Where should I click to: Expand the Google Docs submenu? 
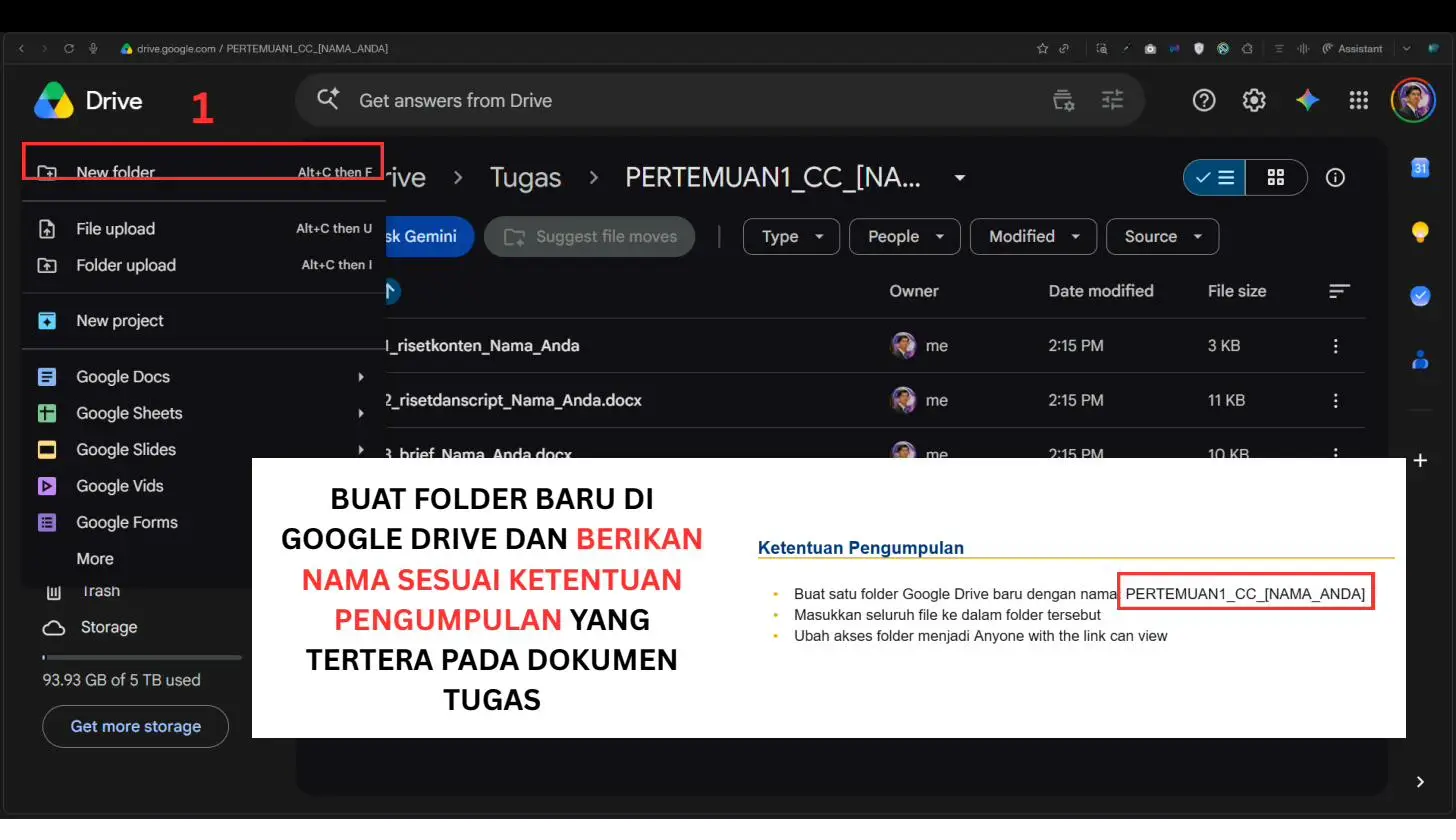pos(203,377)
